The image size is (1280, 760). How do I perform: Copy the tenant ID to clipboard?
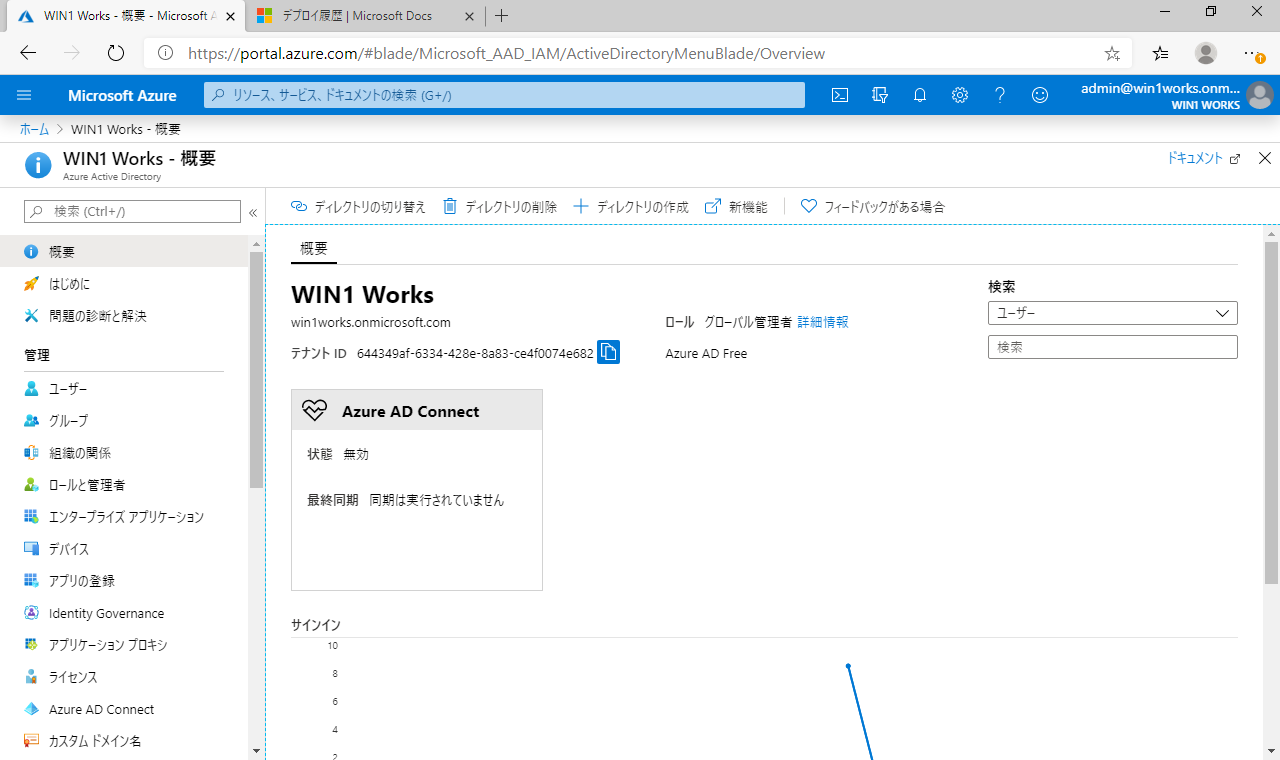[x=608, y=352]
